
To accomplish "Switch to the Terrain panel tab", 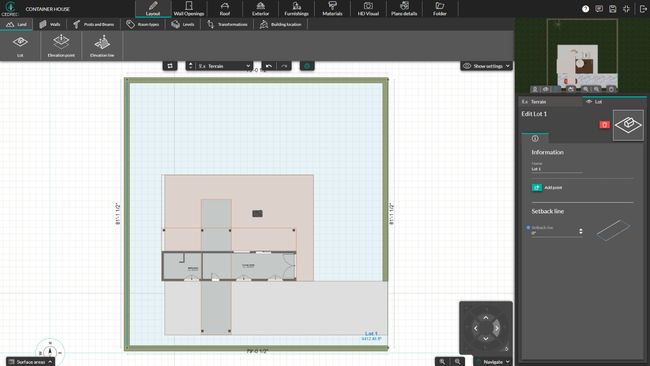I will [550, 102].
